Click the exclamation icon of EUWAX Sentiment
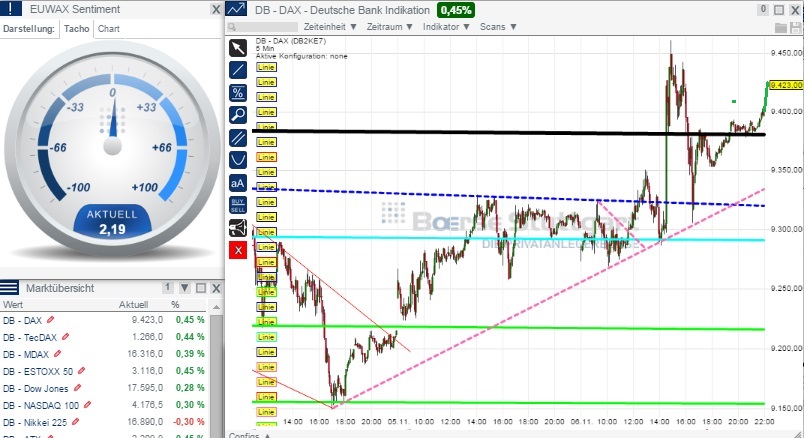Image resolution: width=804 pixels, height=438 pixels. [x=11, y=9]
